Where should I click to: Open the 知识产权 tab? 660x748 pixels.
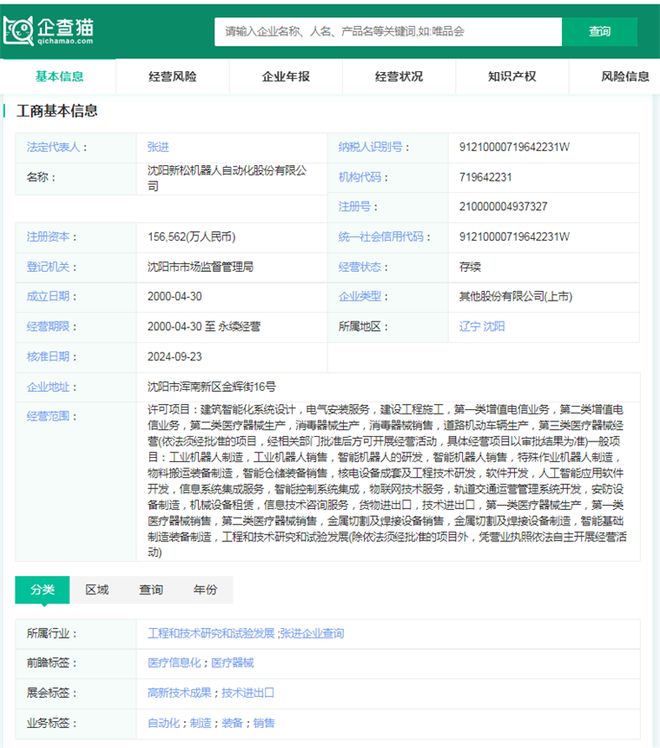(512, 76)
